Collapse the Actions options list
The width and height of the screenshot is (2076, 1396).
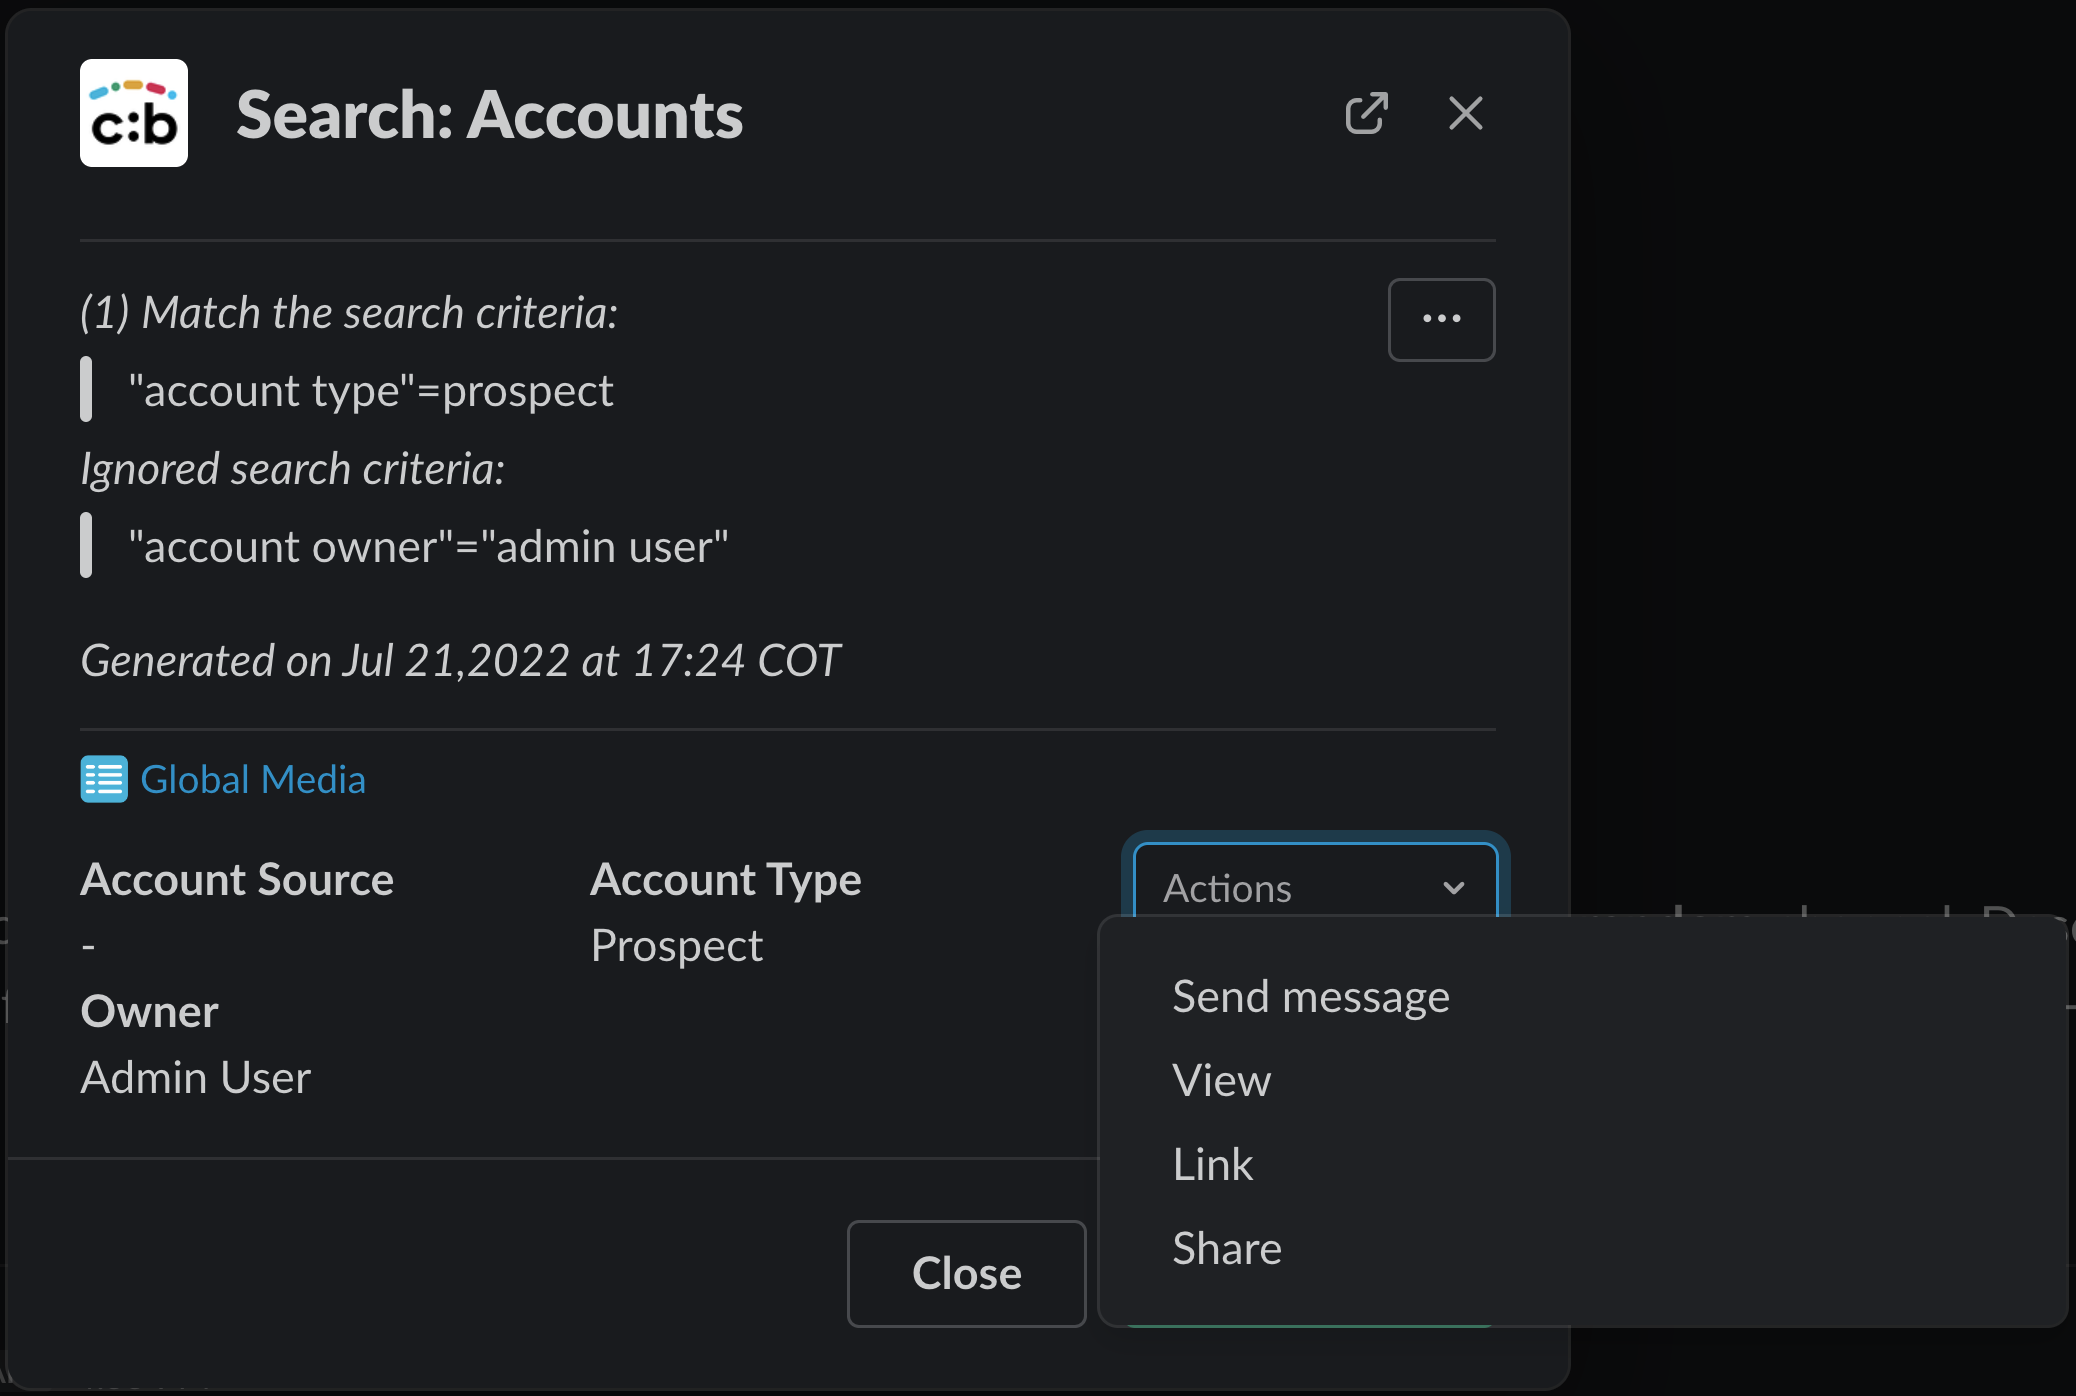click(1315, 888)
